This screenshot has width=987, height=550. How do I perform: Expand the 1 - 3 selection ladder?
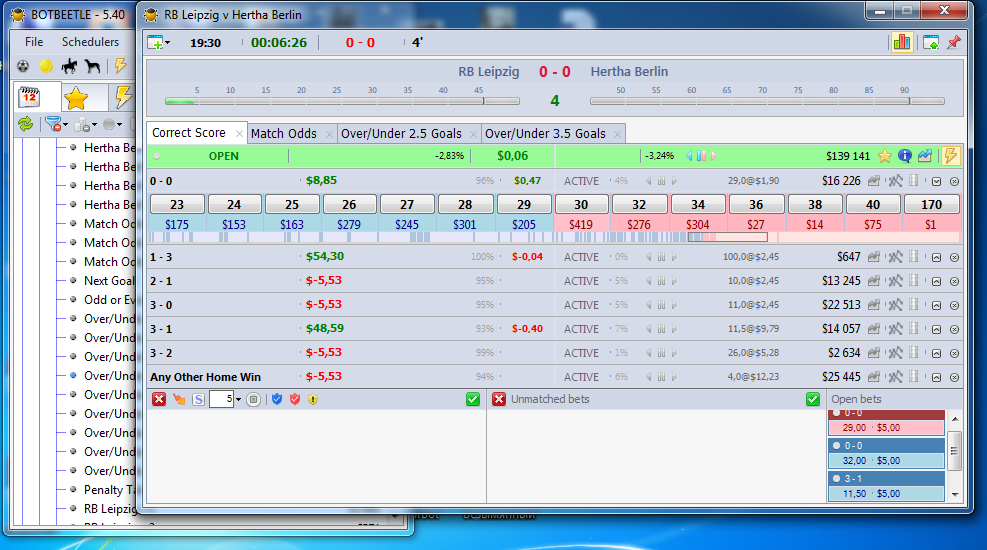937,257
